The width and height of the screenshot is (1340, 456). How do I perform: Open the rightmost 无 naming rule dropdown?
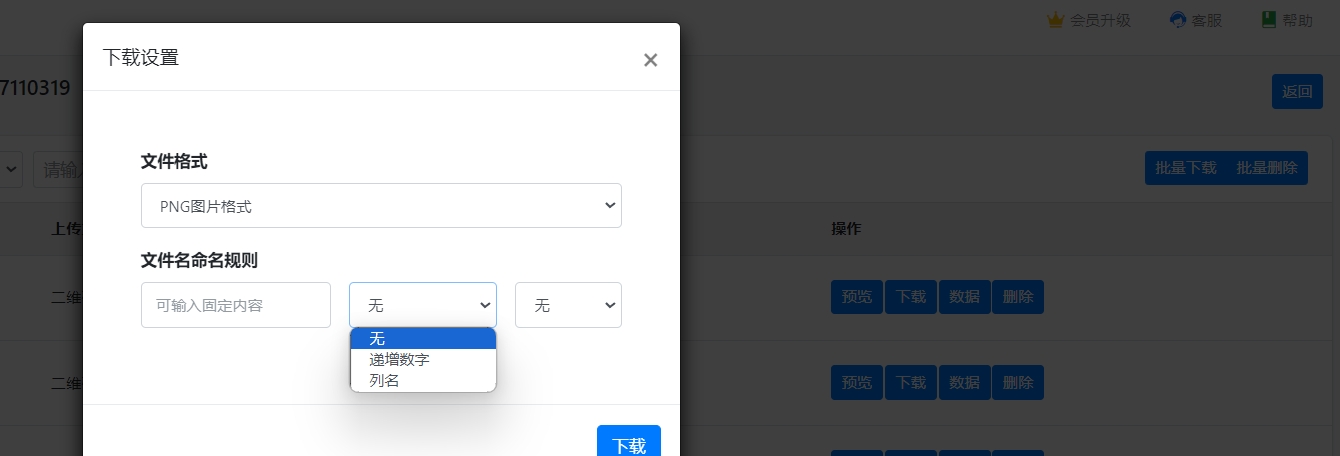pyautogui.click(x=568, y=305)
